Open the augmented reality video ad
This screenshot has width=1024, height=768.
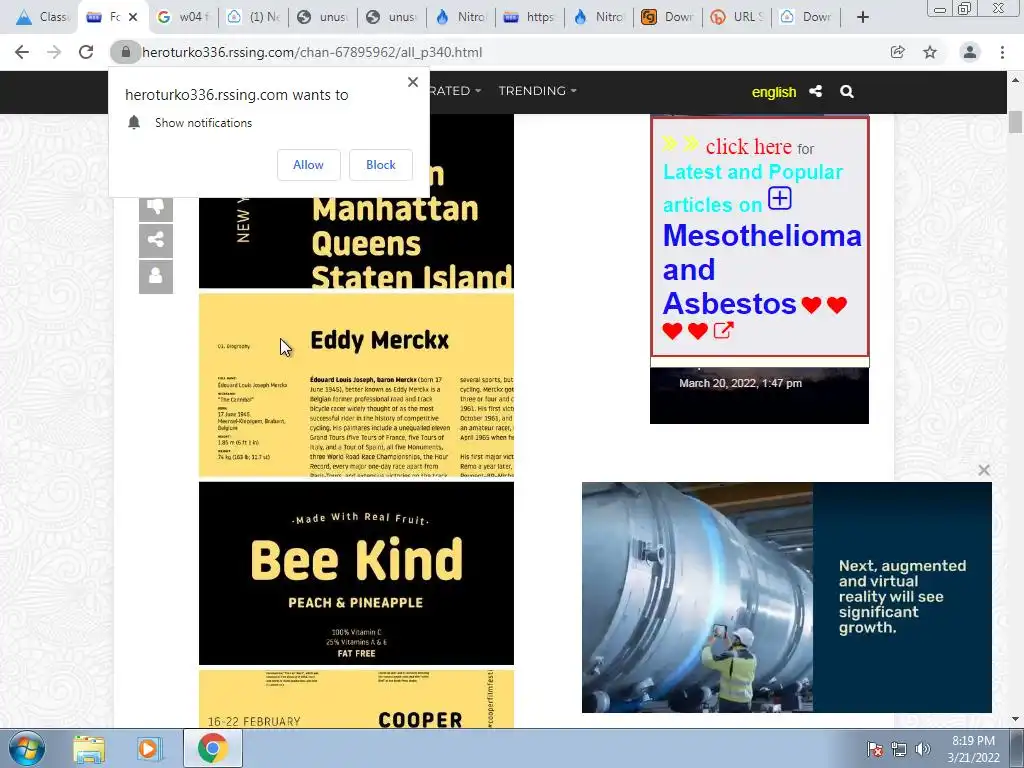click(x=786, y=597)
